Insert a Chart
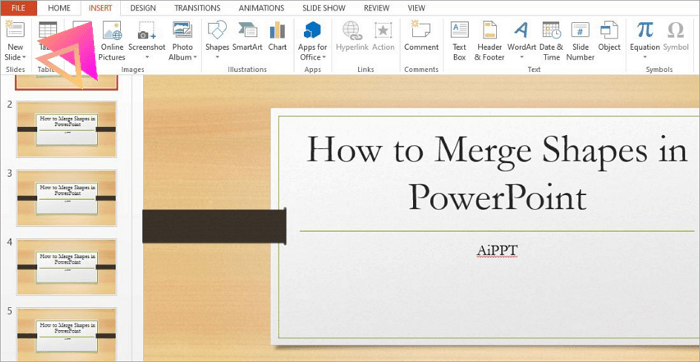 pos(277,36)
